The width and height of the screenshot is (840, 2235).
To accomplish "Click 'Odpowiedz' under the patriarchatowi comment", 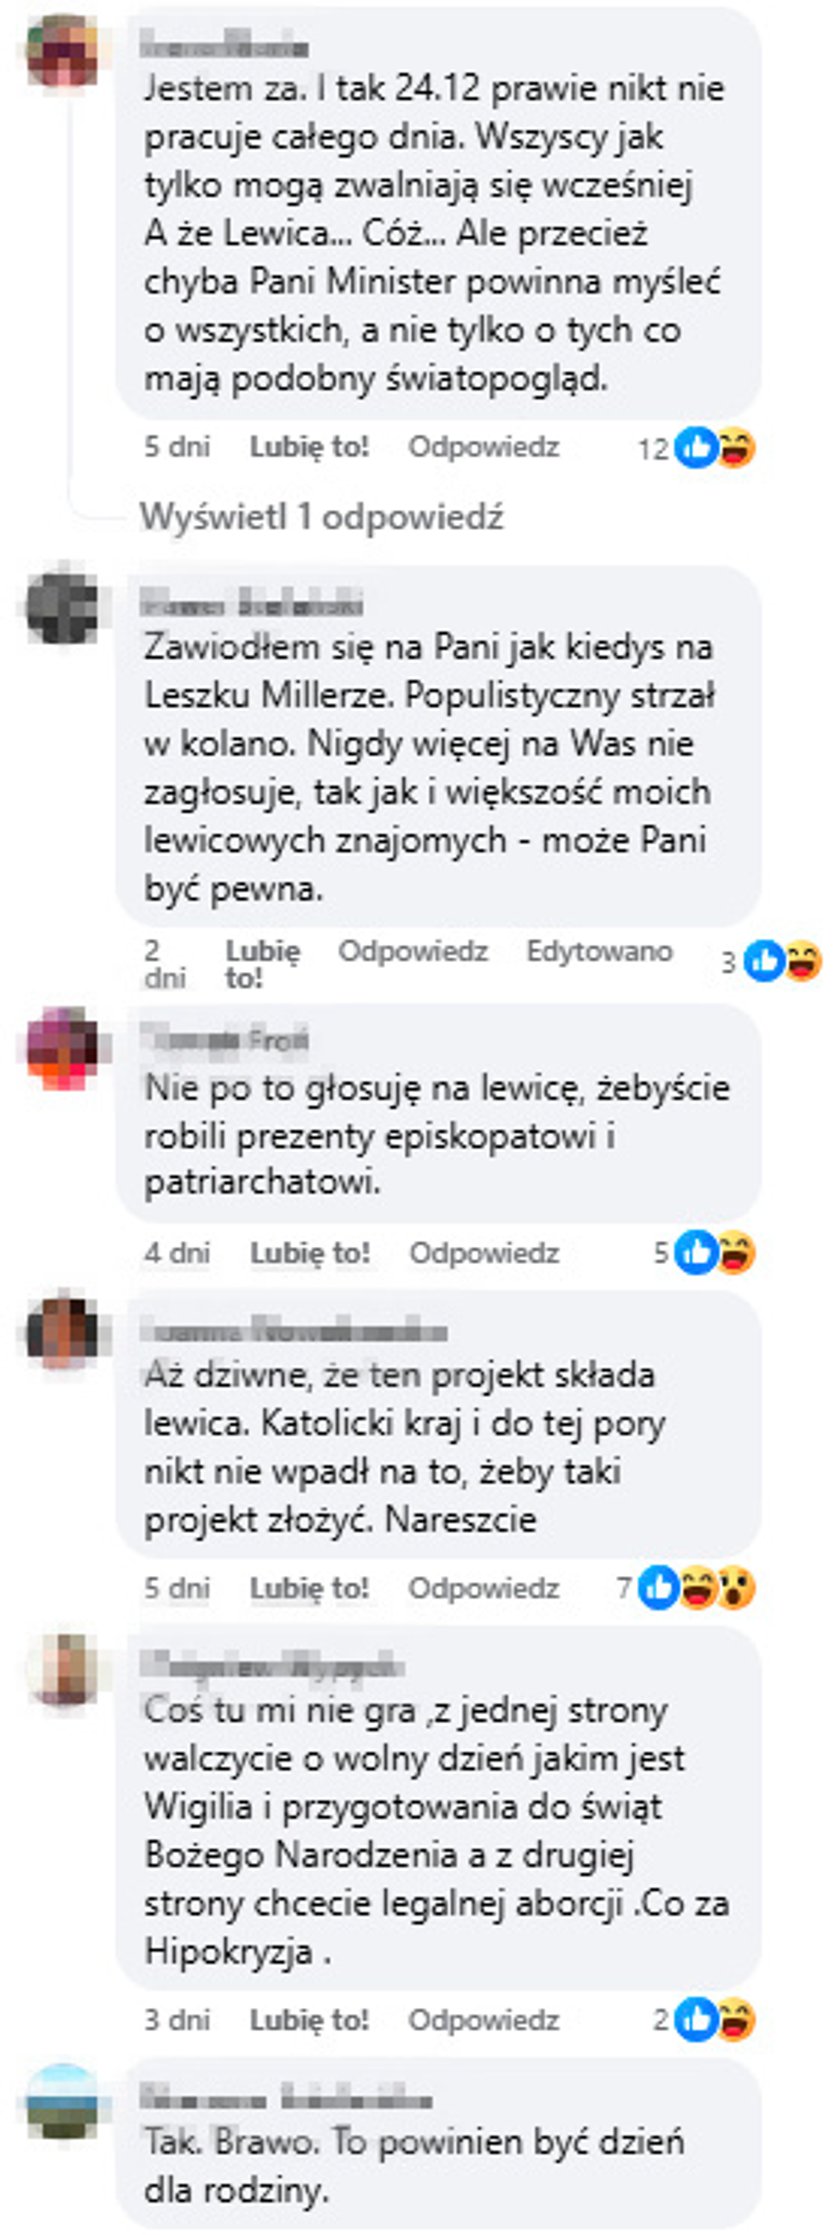I will [x=483, y=1252].
